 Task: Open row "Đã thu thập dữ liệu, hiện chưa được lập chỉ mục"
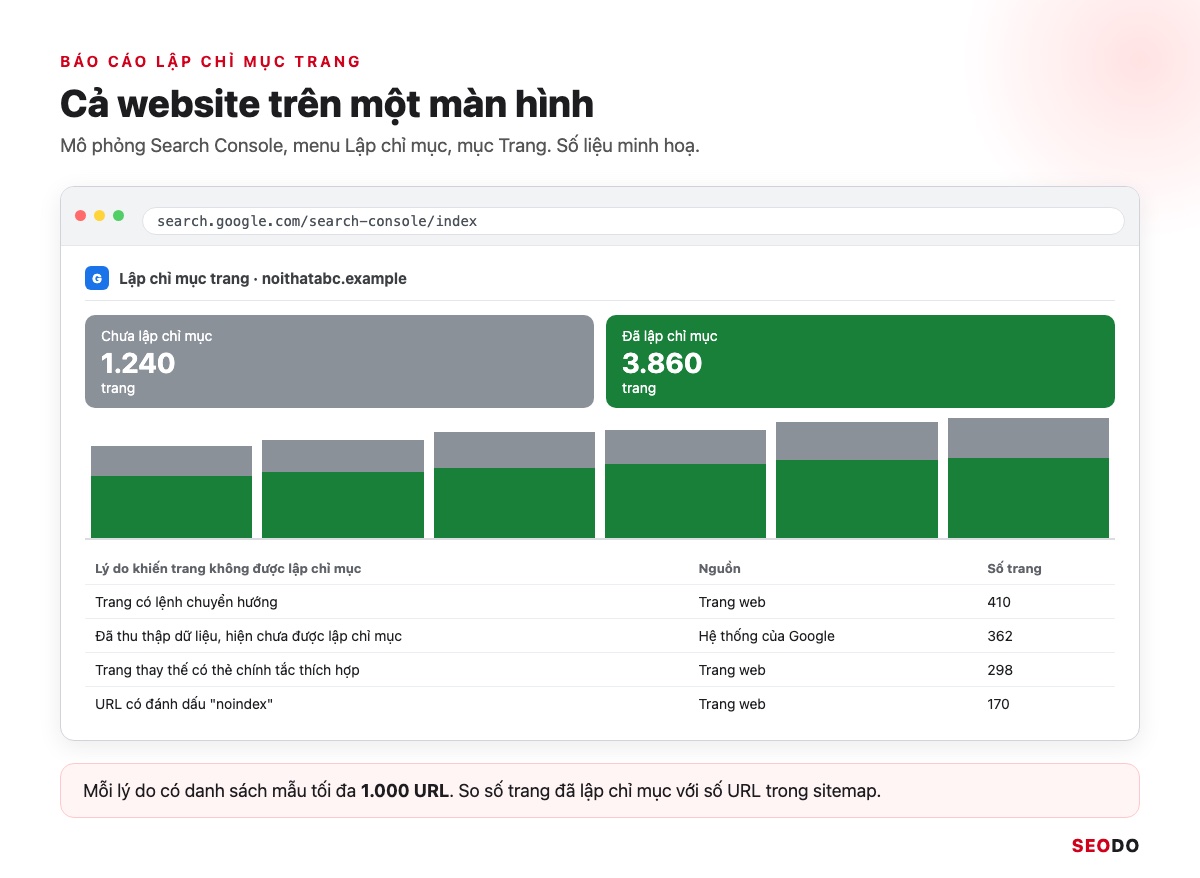(x=600, y=636)
